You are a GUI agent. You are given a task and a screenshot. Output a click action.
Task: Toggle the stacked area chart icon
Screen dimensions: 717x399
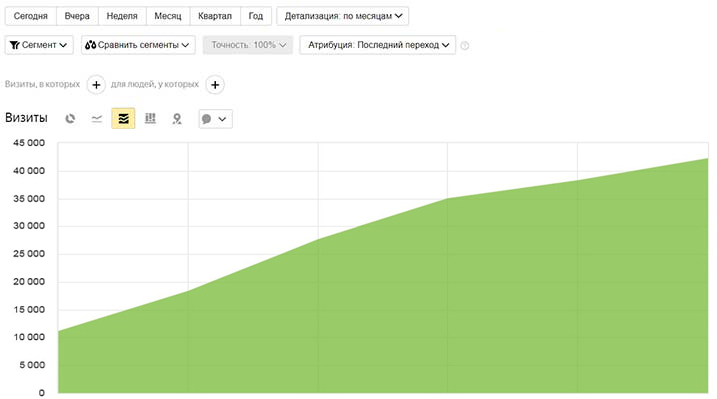coord(123,119)
